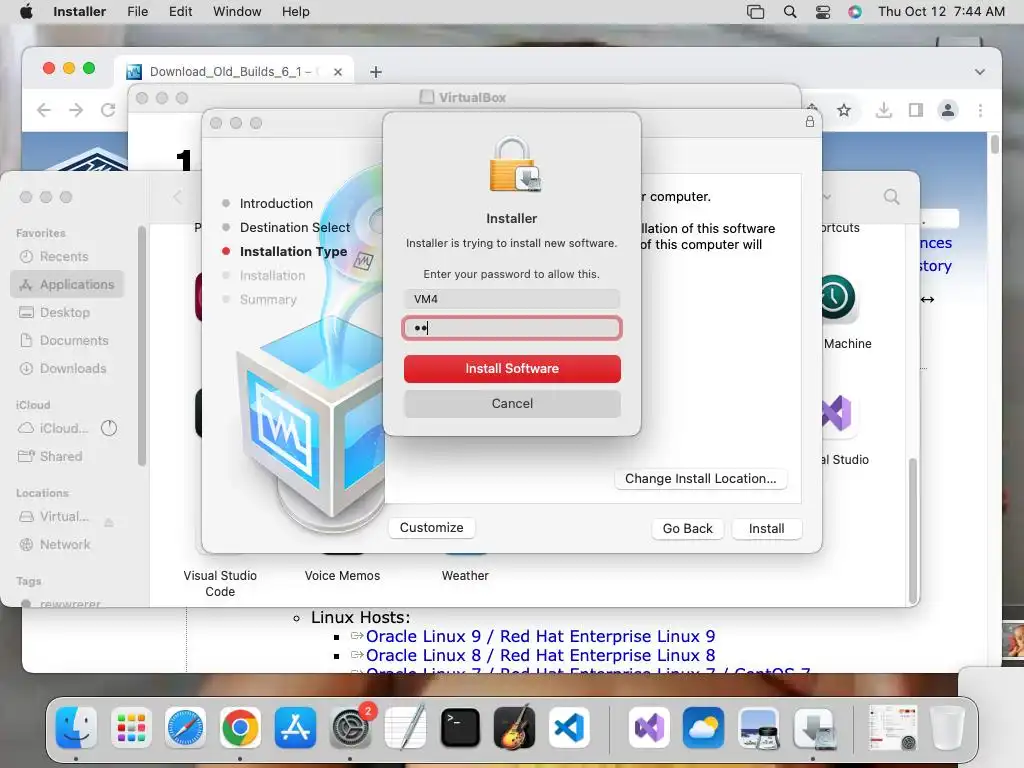This screenshot has width=1024, height=768.
Task: Click the Siri icon in the menu bar
Action: pos(855,12)
